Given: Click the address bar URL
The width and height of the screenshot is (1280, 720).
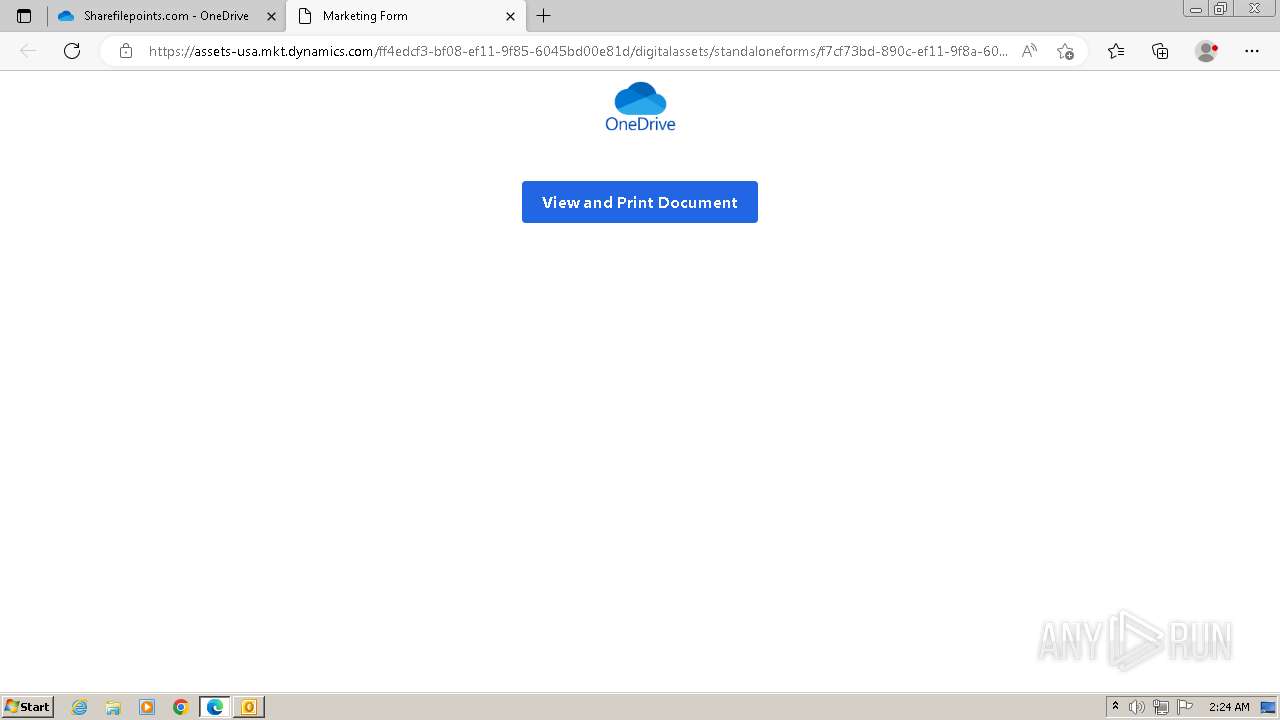Looking at the screenshot, I should point(578,51).
